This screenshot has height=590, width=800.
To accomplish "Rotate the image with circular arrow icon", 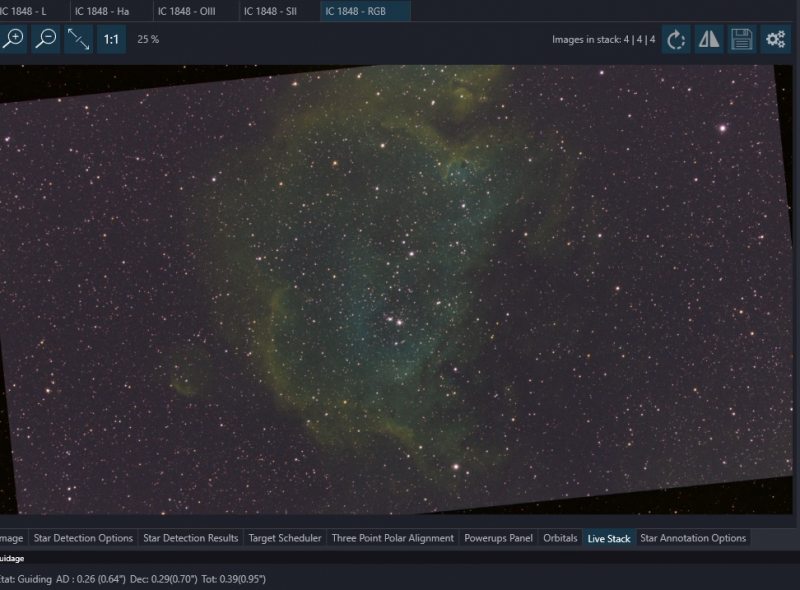I will [676, 39].
